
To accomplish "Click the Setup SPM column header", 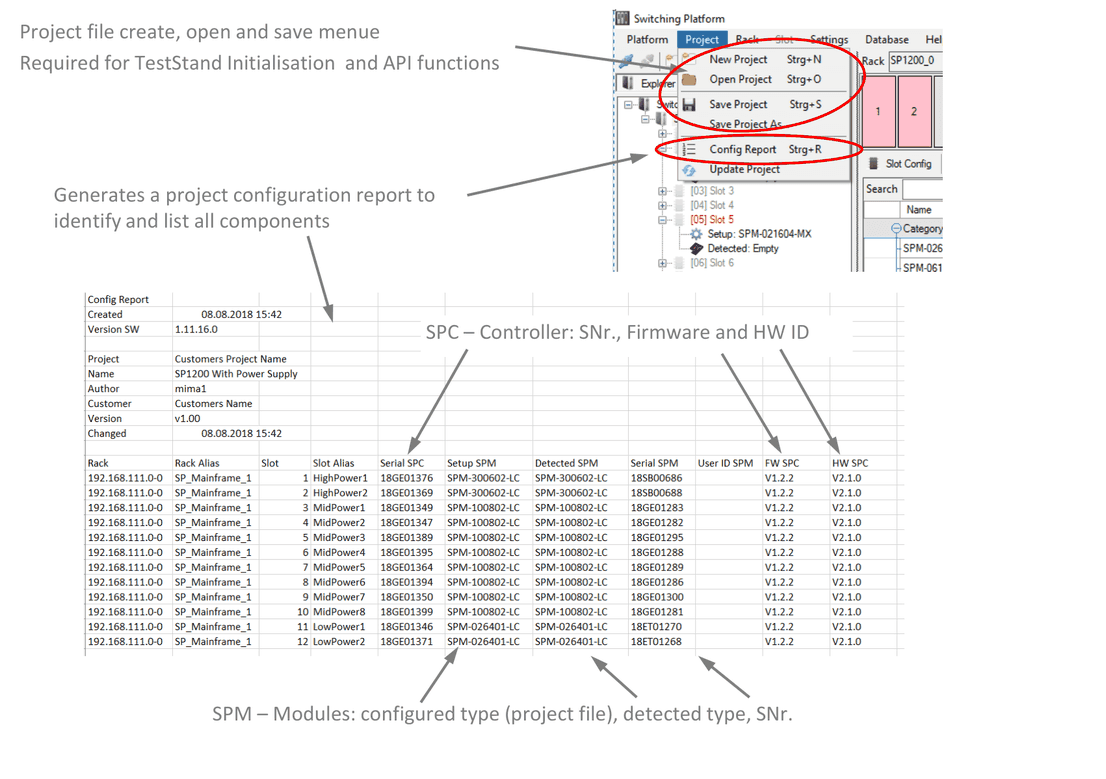I will pos(471,463).
